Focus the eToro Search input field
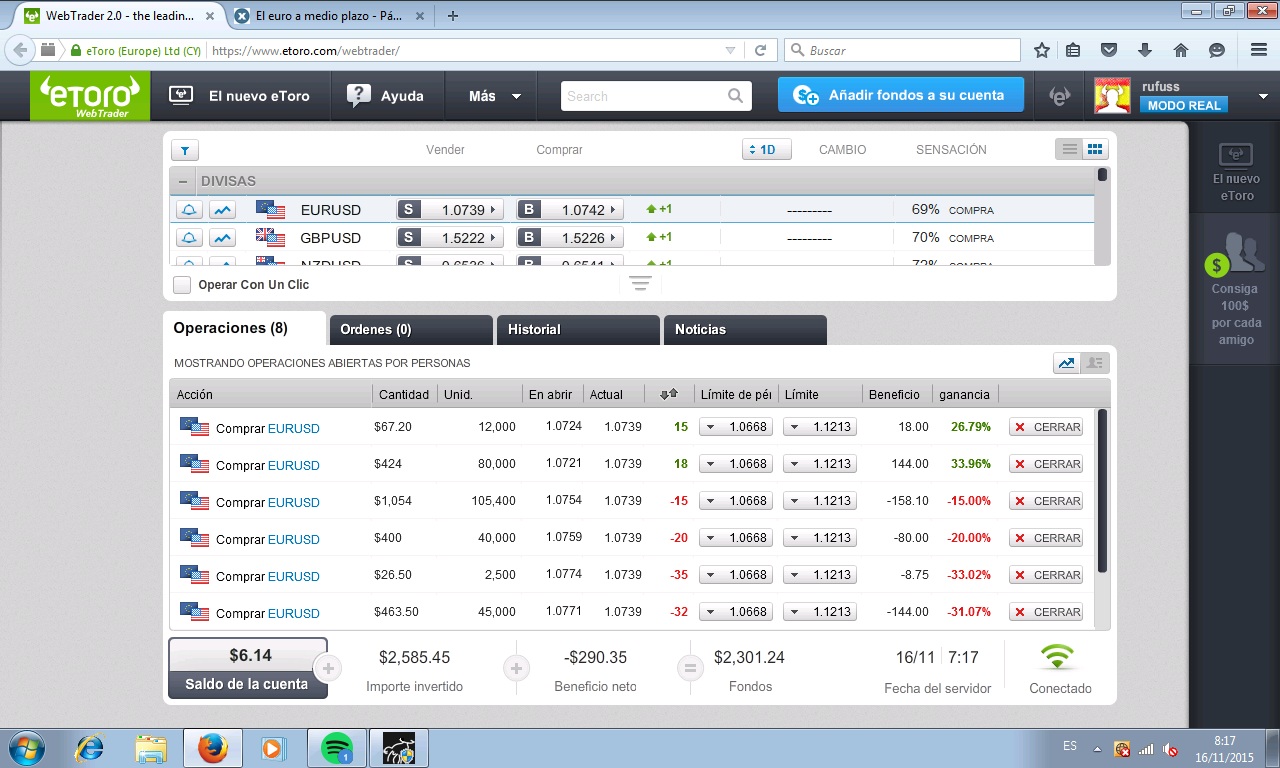Screen dimensions: 1280x768 pyautogui.click(x=644, y=96)
